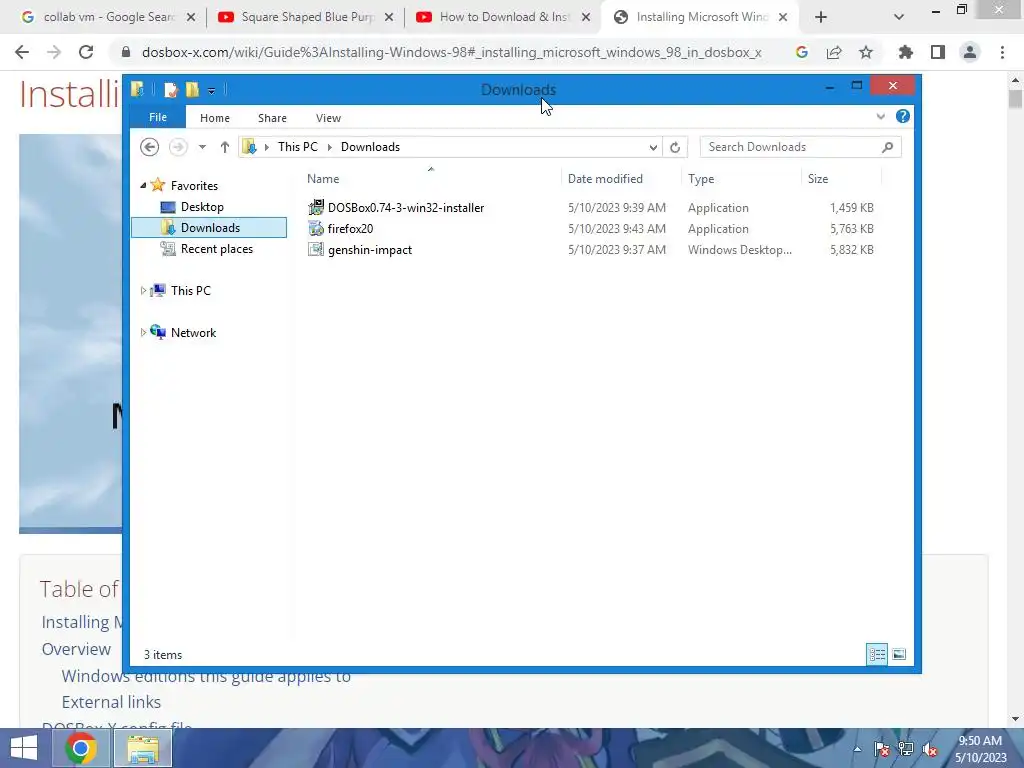The height and width of the screenshot is (768, 1024).
Task: Open the Home ribbon tab
Action: point(215,118)
